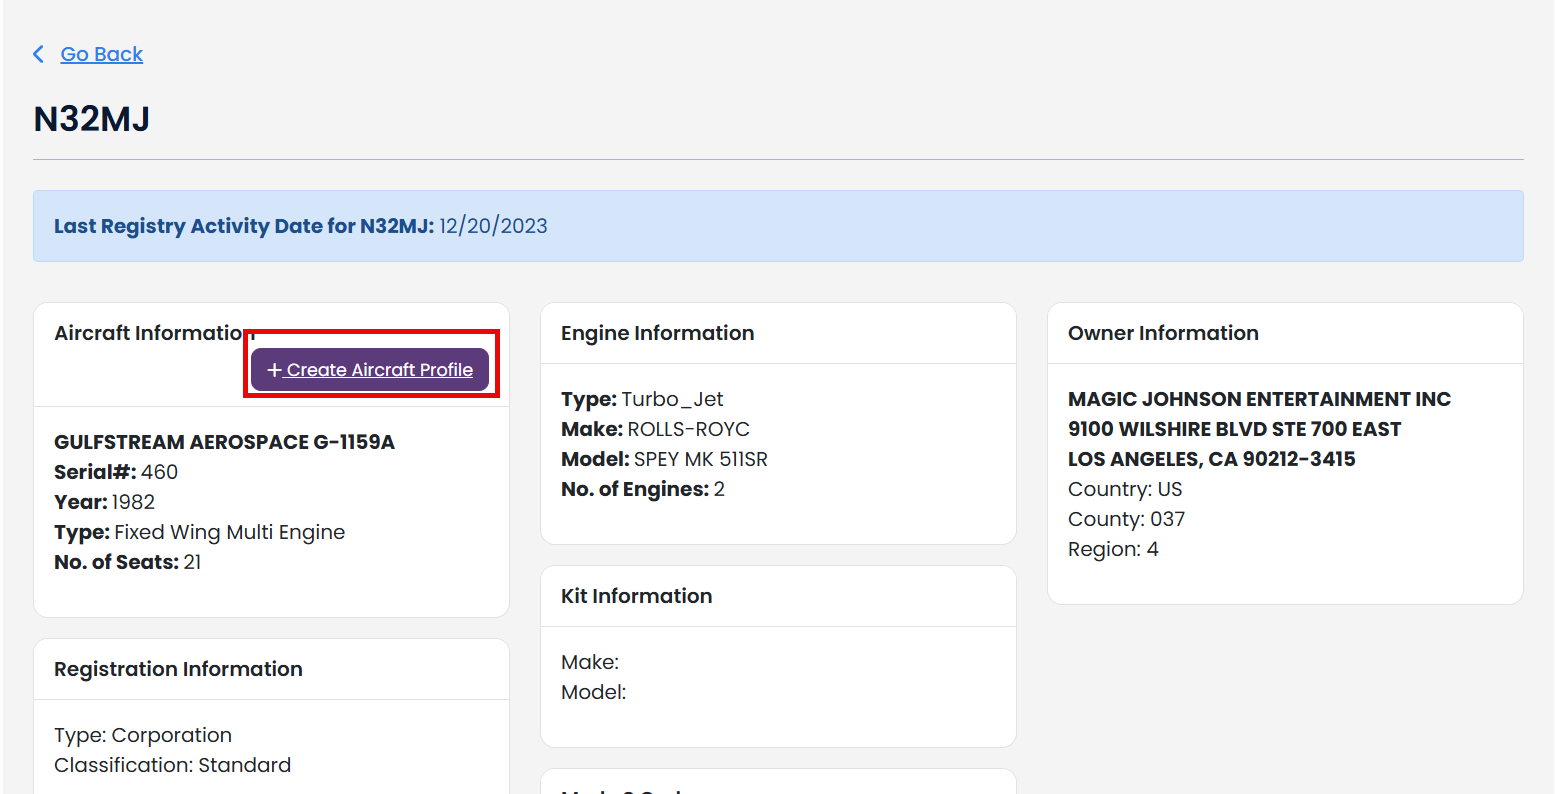The width and height of the screenshot is (1555, 794).
Task: Click MAGIC JOHNSON ENTERTAINMENT INC owner name
Action: pos(1259,399)
